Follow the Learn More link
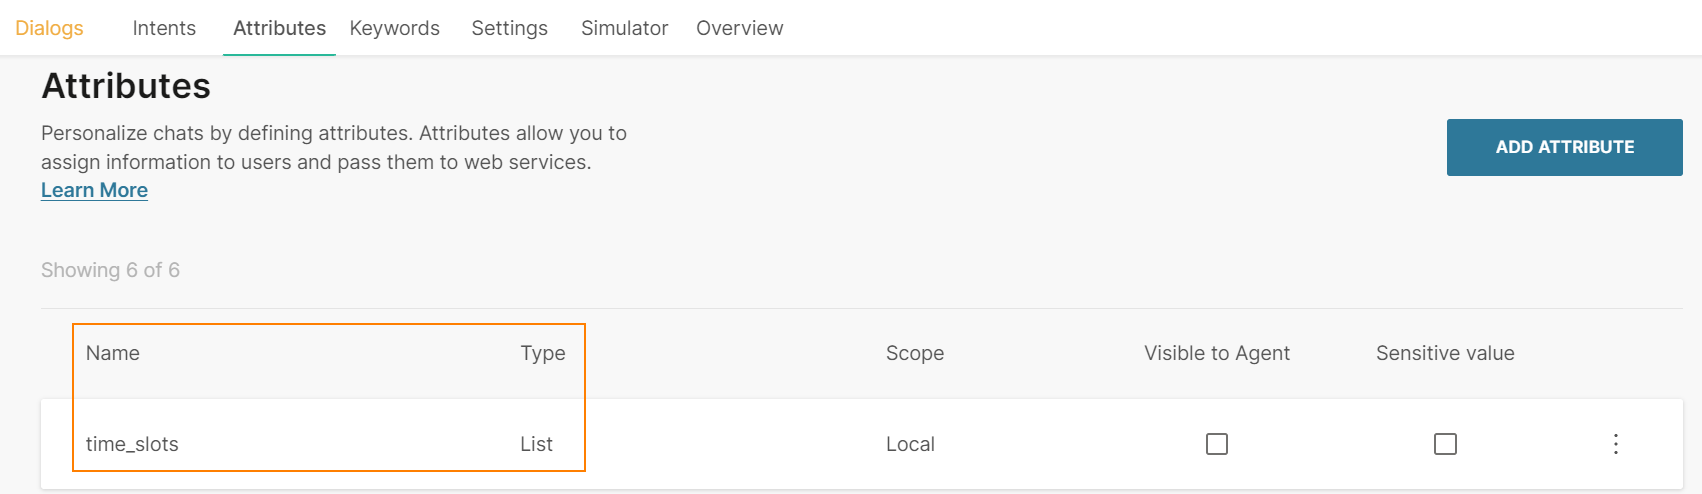The image size is (1702, 494). click(x=94, y=190)
